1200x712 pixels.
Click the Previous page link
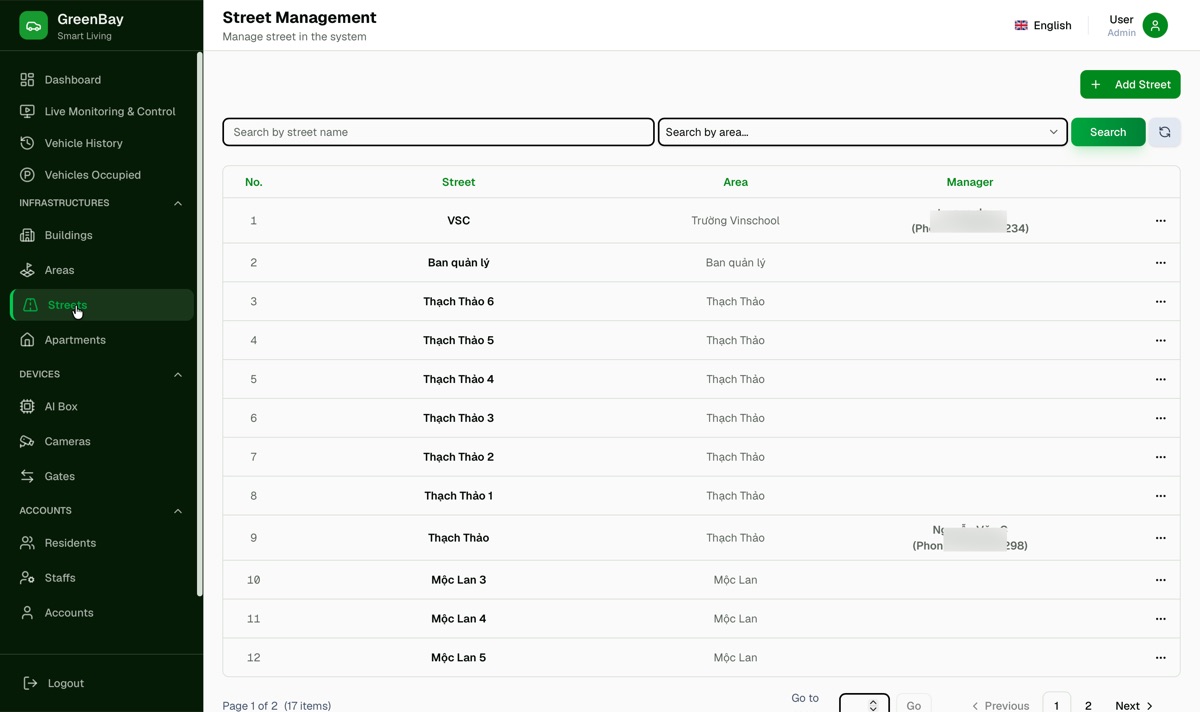tap(1000, 706)
